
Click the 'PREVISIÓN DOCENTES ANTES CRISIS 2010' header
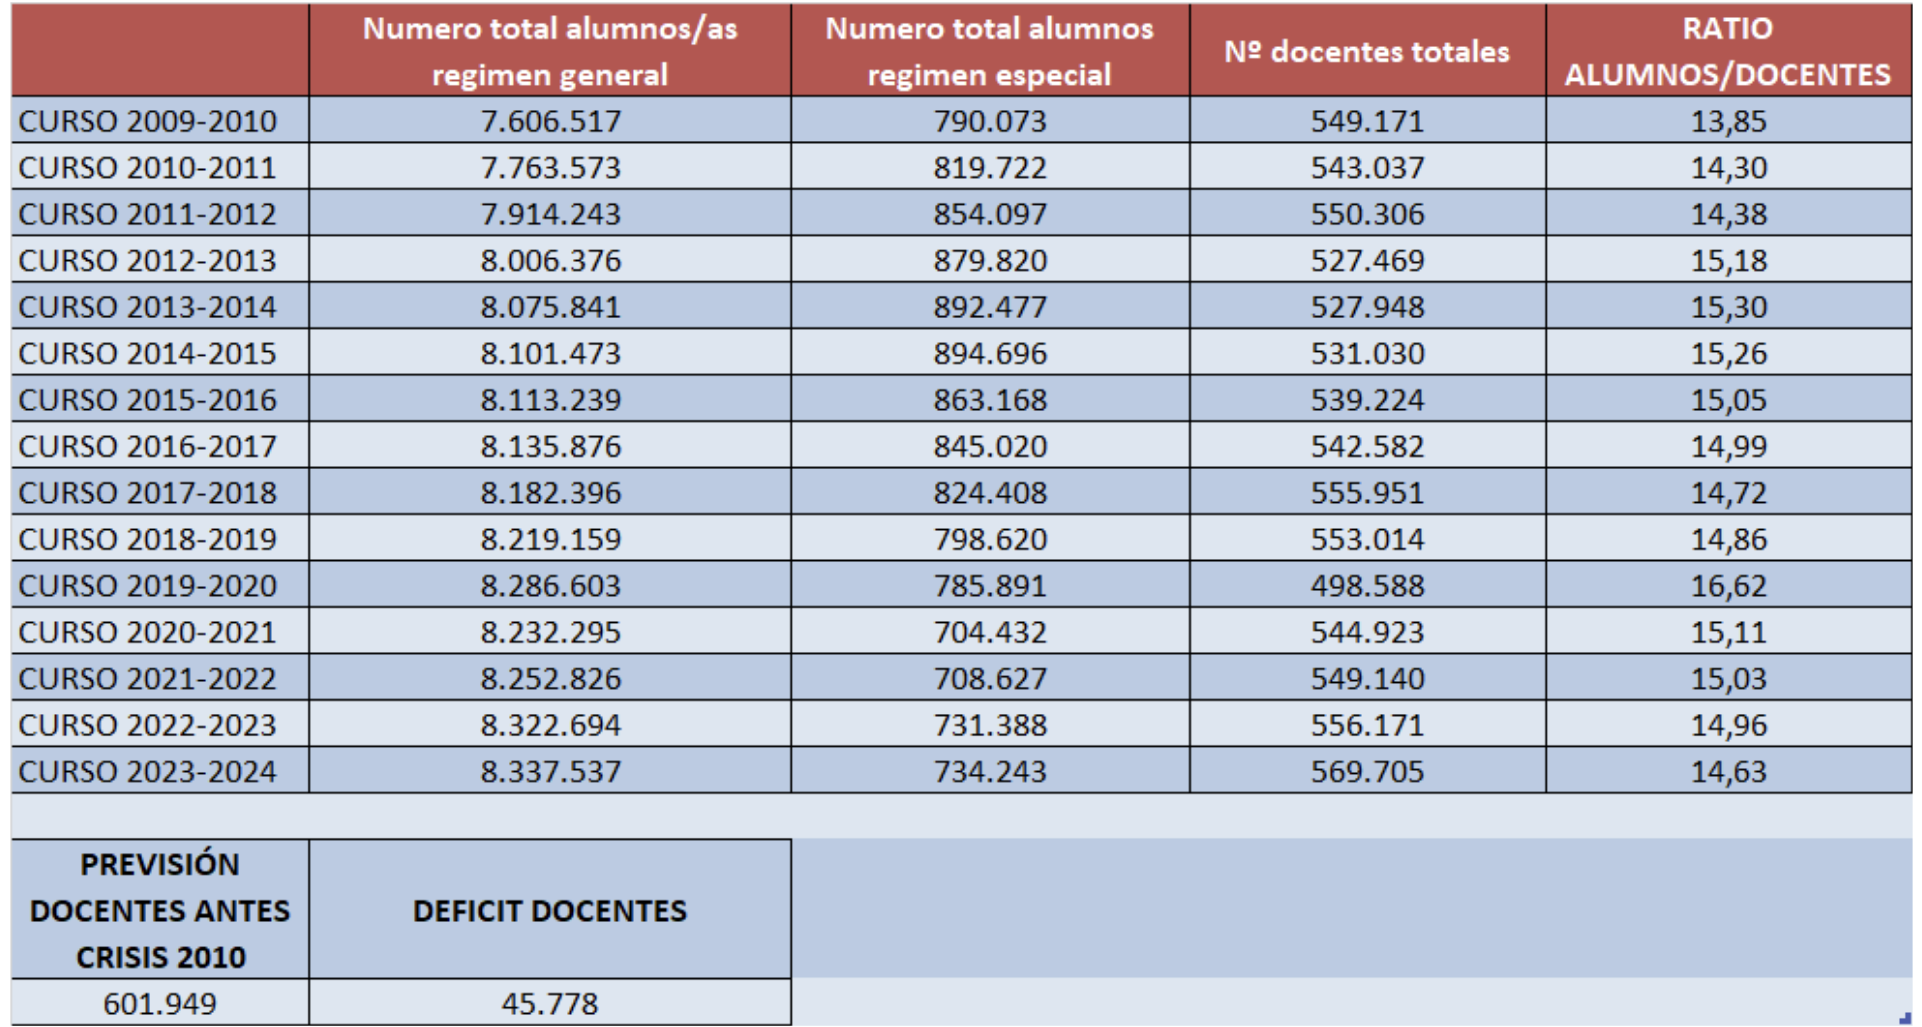coord(160,910)
